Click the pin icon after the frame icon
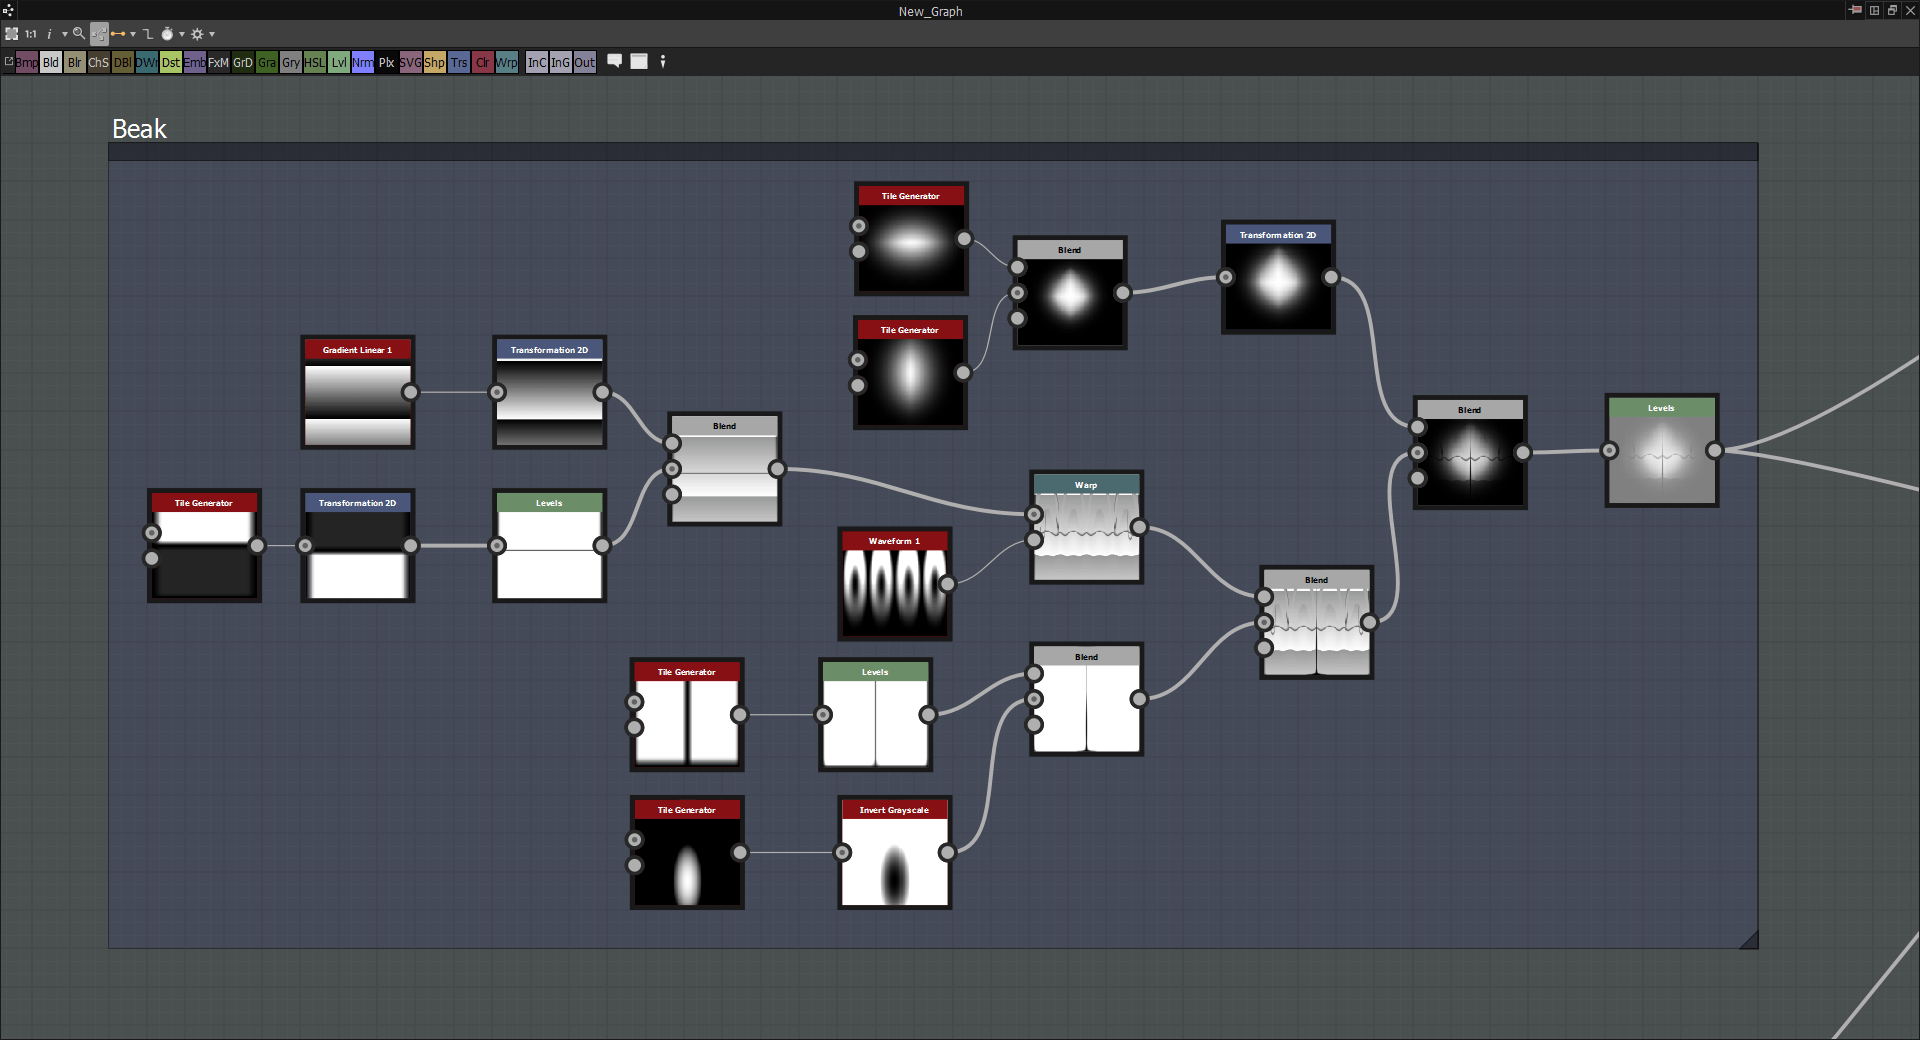 coord(663,61)
